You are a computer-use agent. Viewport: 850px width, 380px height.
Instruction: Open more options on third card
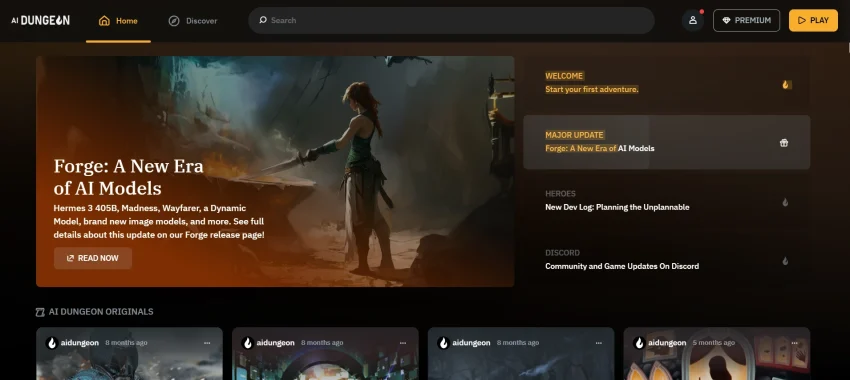[x=598, y=343]
